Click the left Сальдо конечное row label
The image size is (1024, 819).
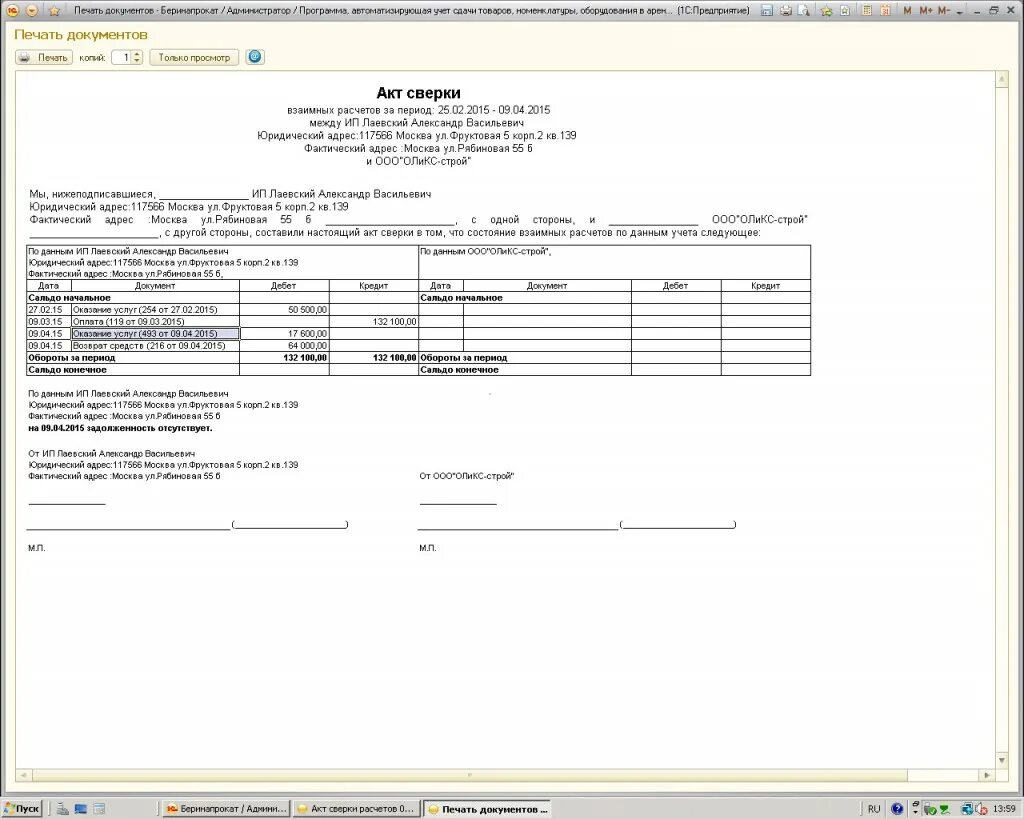(x=67, y=370)
